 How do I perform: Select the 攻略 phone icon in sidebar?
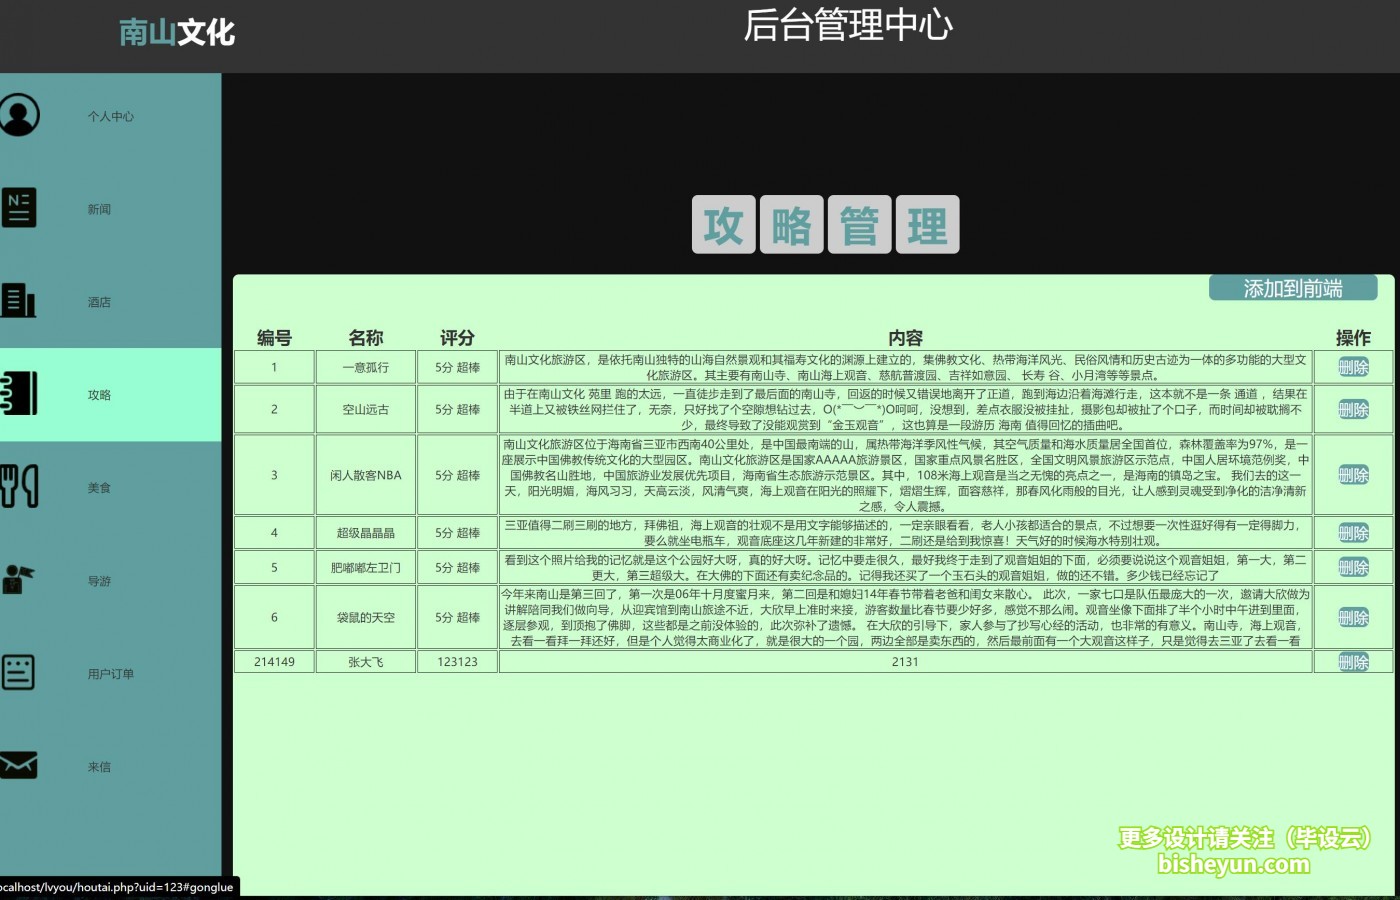click(x=18, y=394)
